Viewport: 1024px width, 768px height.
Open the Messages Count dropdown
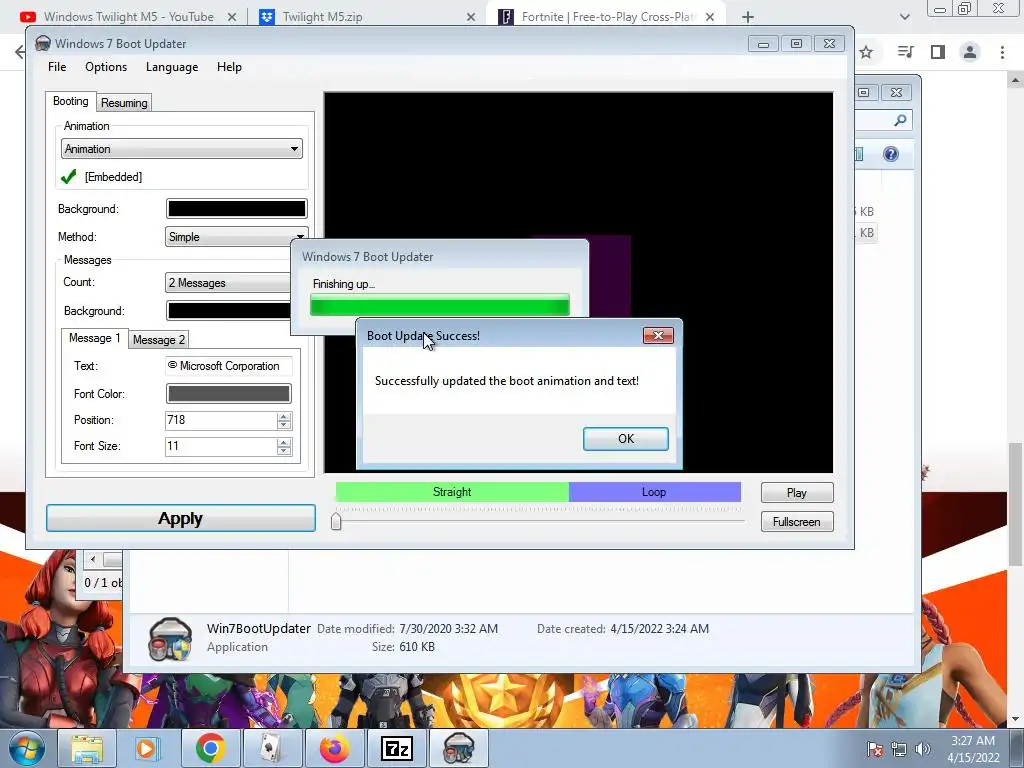click(227, 283)
